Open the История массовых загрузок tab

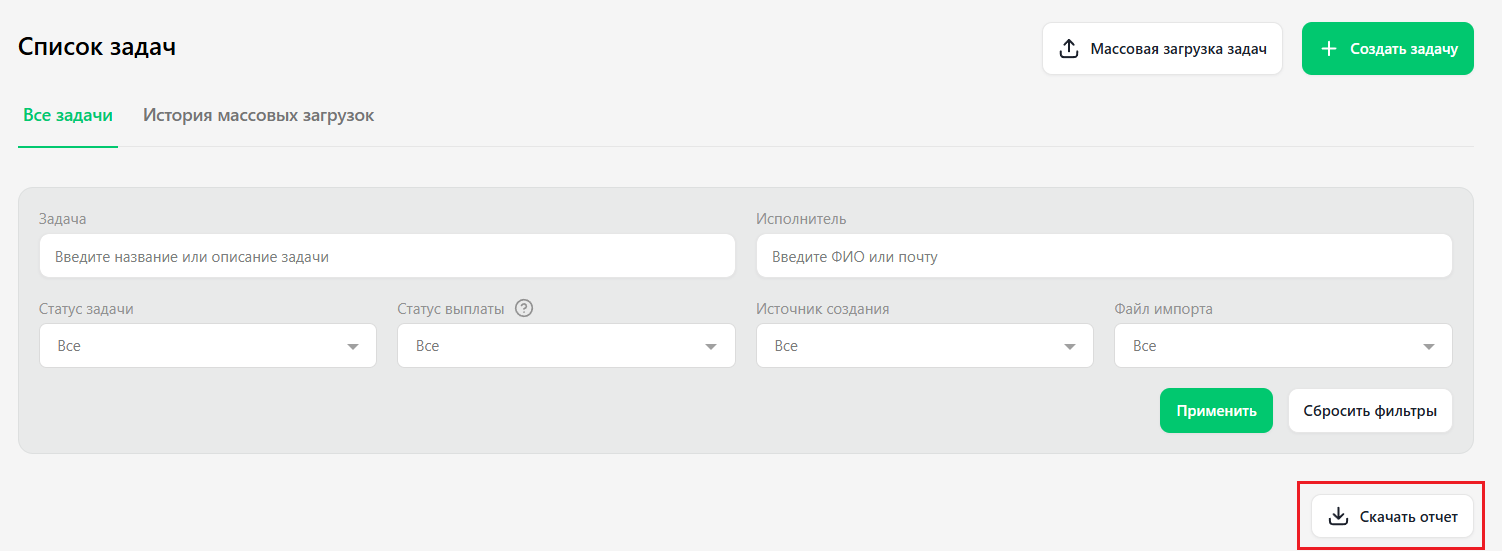[258, 115]
